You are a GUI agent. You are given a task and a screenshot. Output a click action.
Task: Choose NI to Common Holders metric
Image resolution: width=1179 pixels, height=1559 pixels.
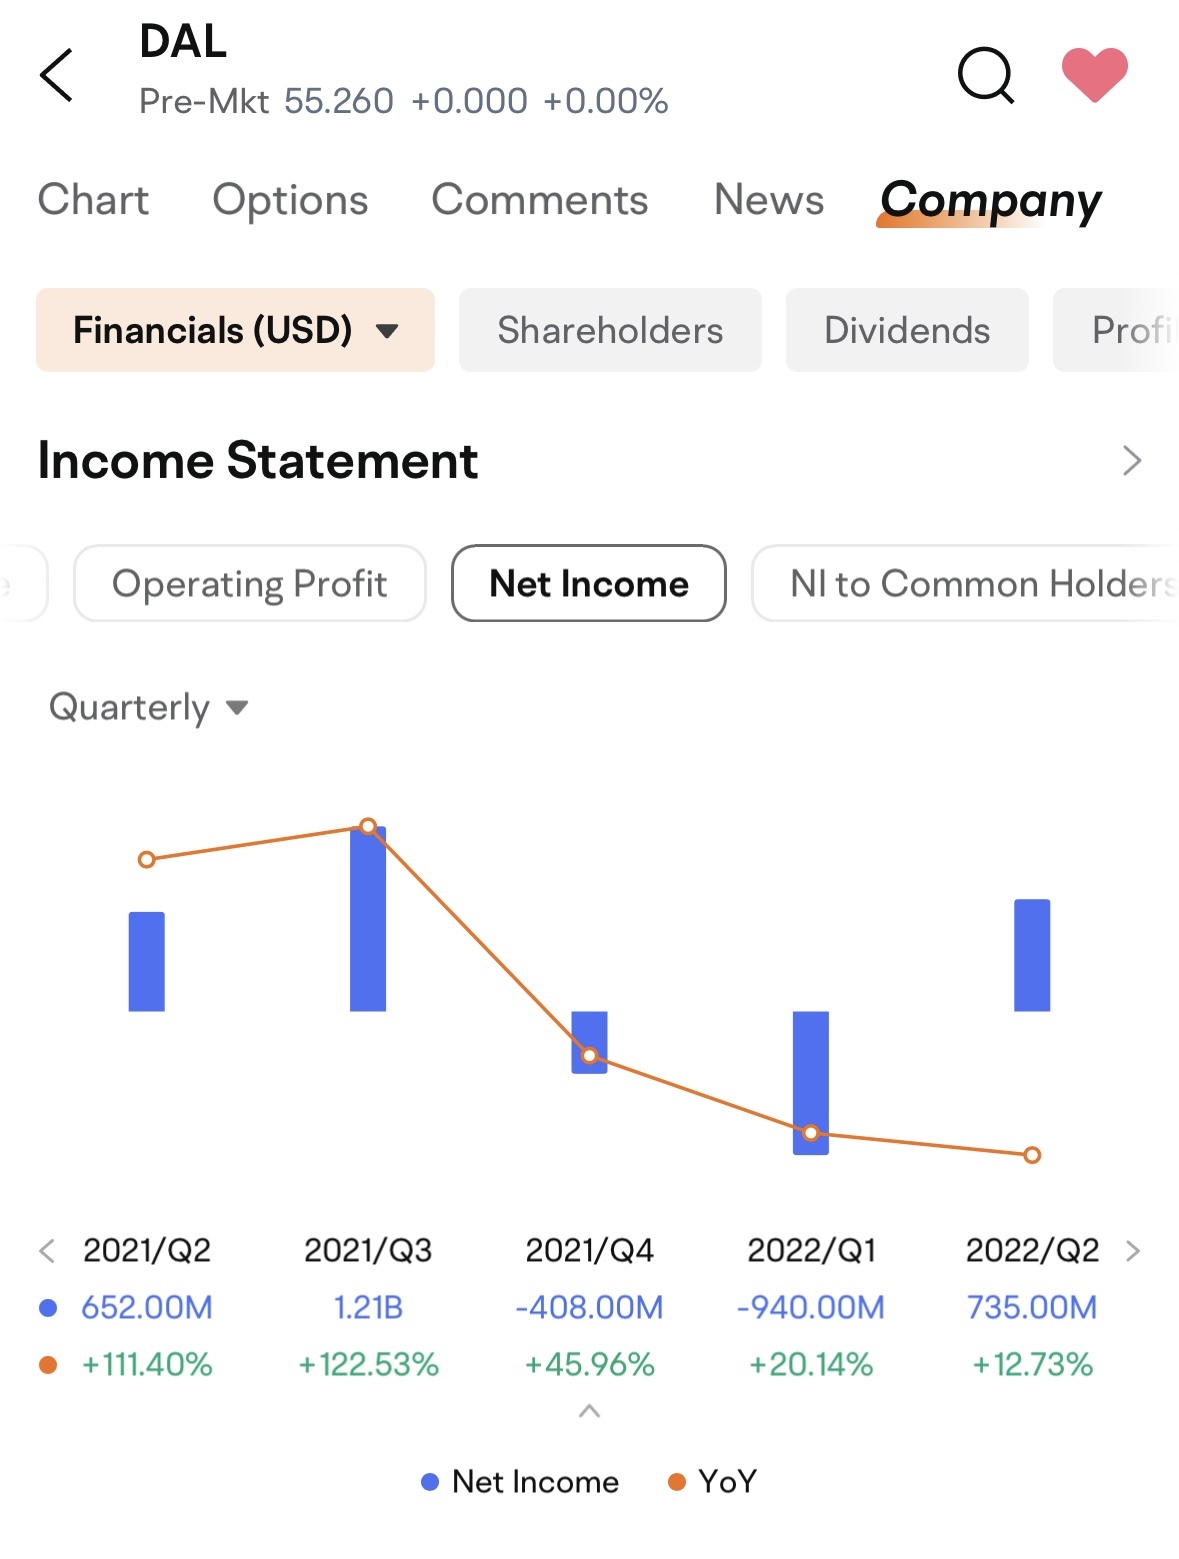point(965,583)
